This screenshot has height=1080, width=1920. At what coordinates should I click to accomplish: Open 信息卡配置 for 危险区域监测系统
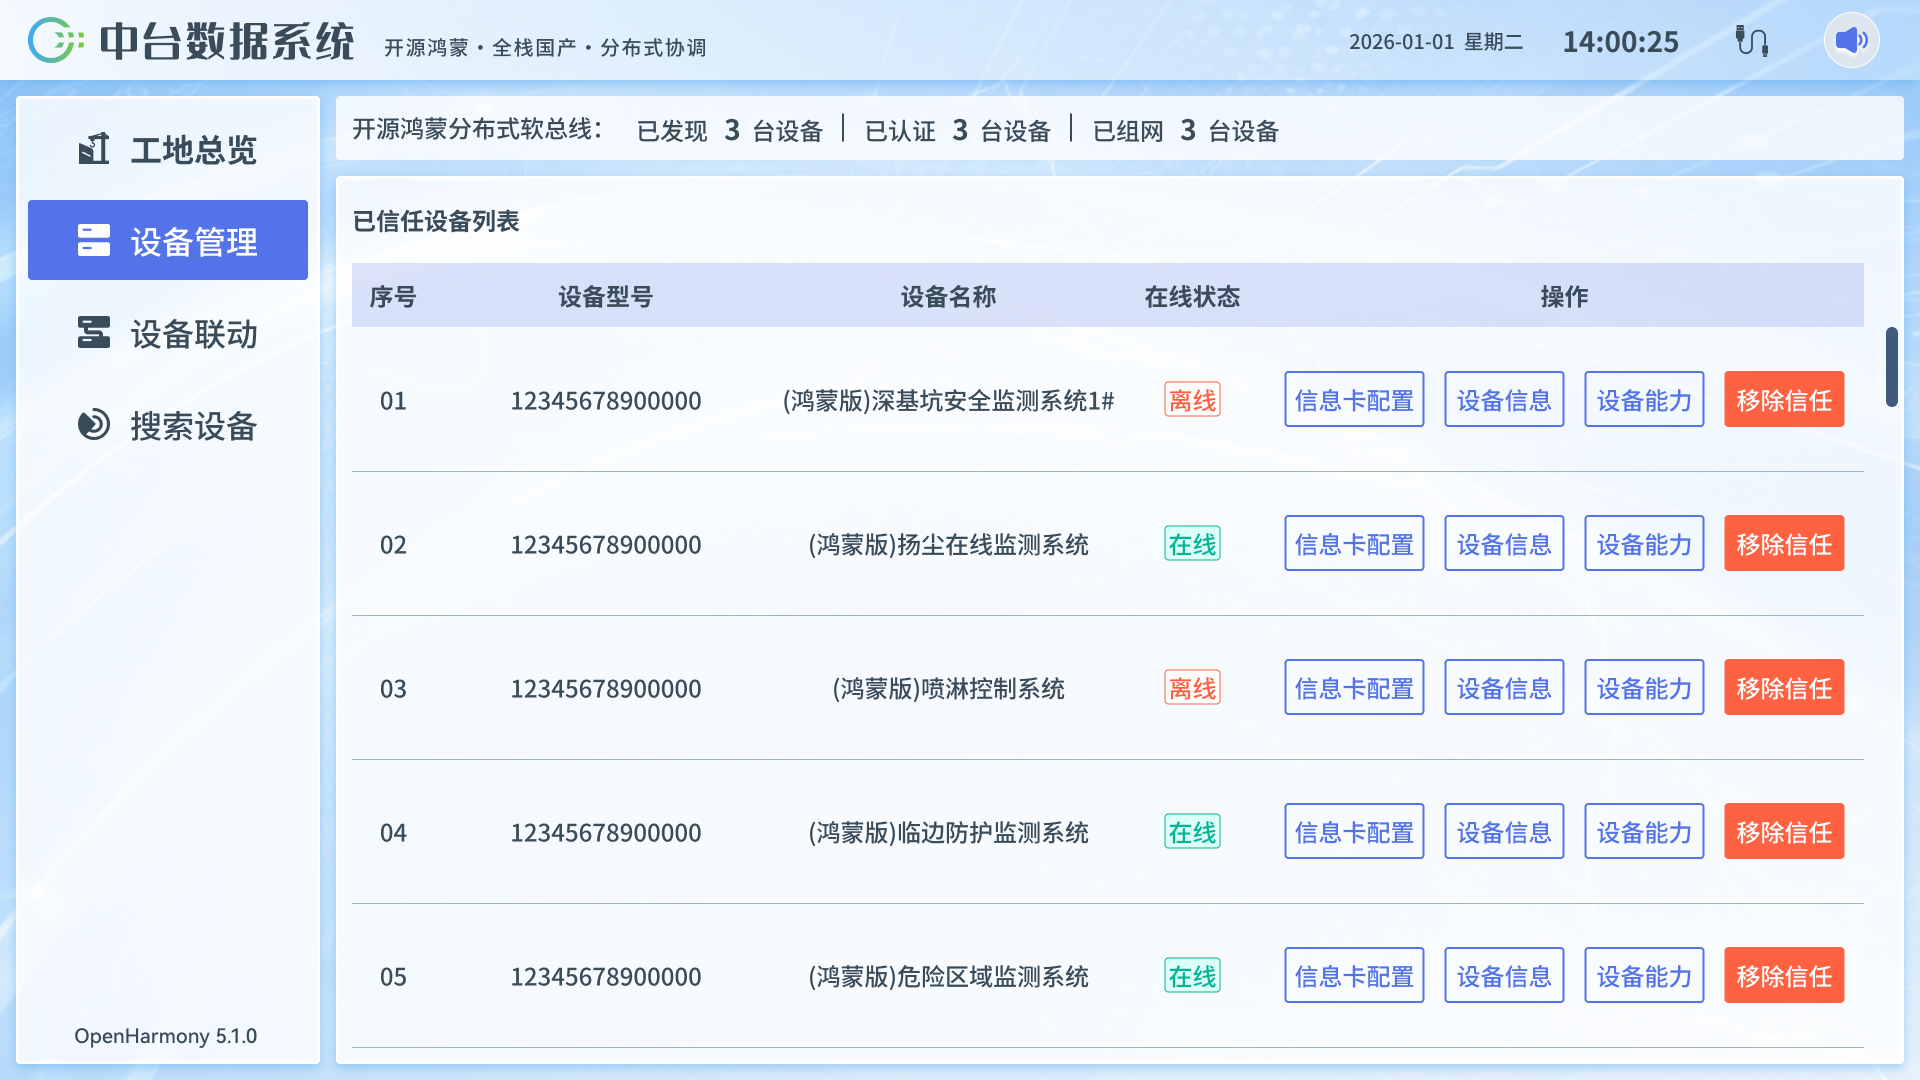(1354, 976)
